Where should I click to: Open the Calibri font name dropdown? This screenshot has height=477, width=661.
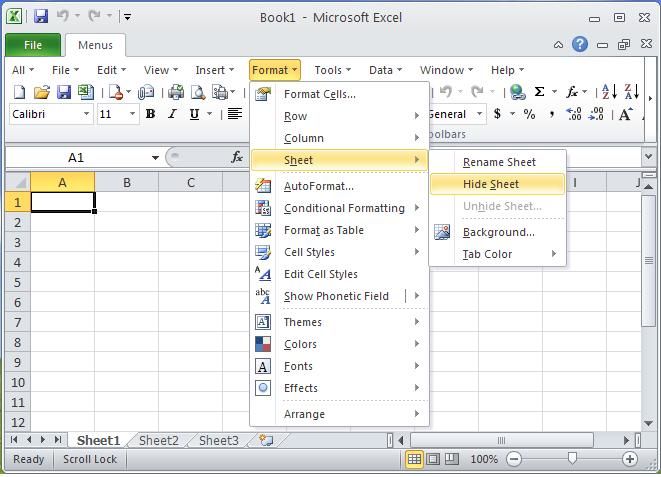tap(87, 114)
